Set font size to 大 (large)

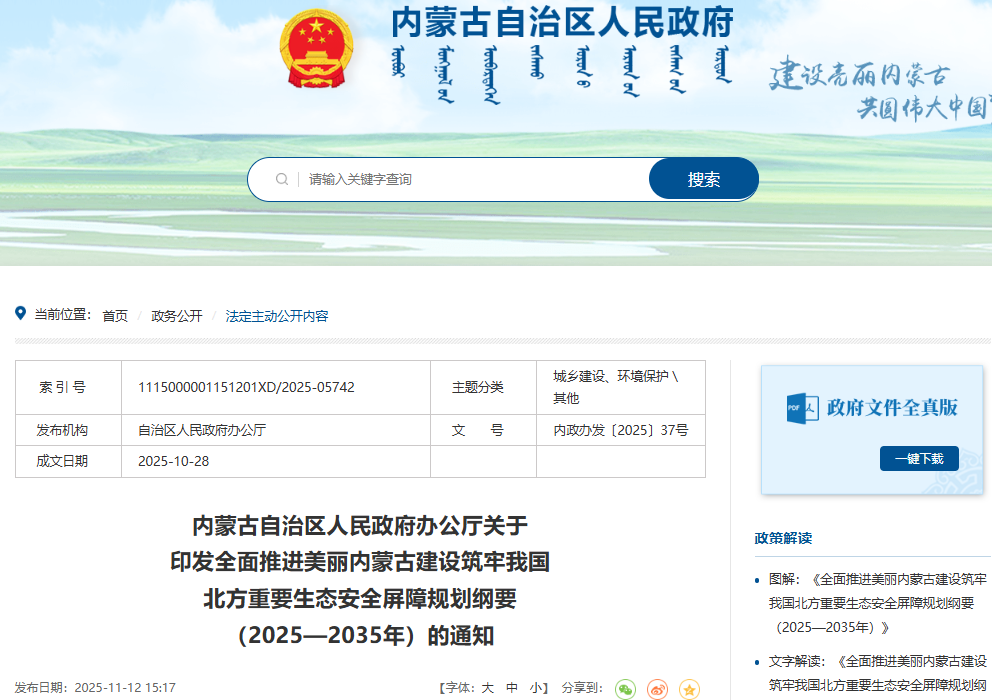click(487, 688)
